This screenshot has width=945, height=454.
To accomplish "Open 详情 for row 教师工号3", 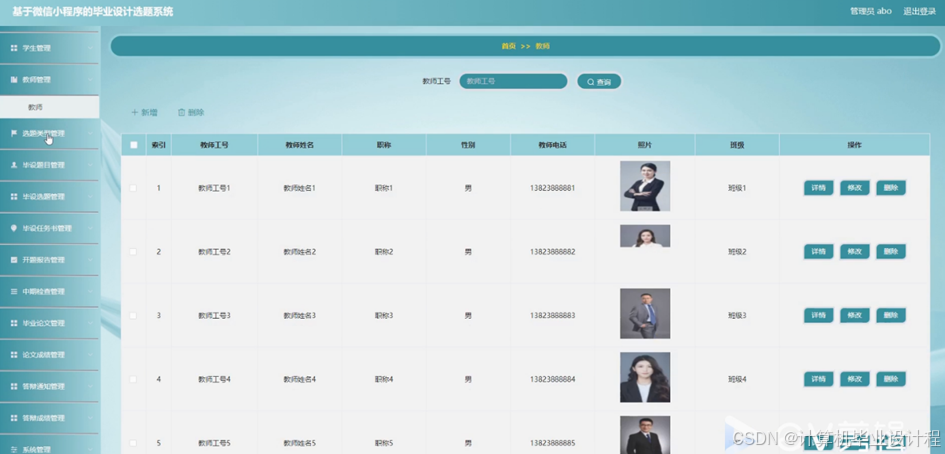I will coord(818,315).
